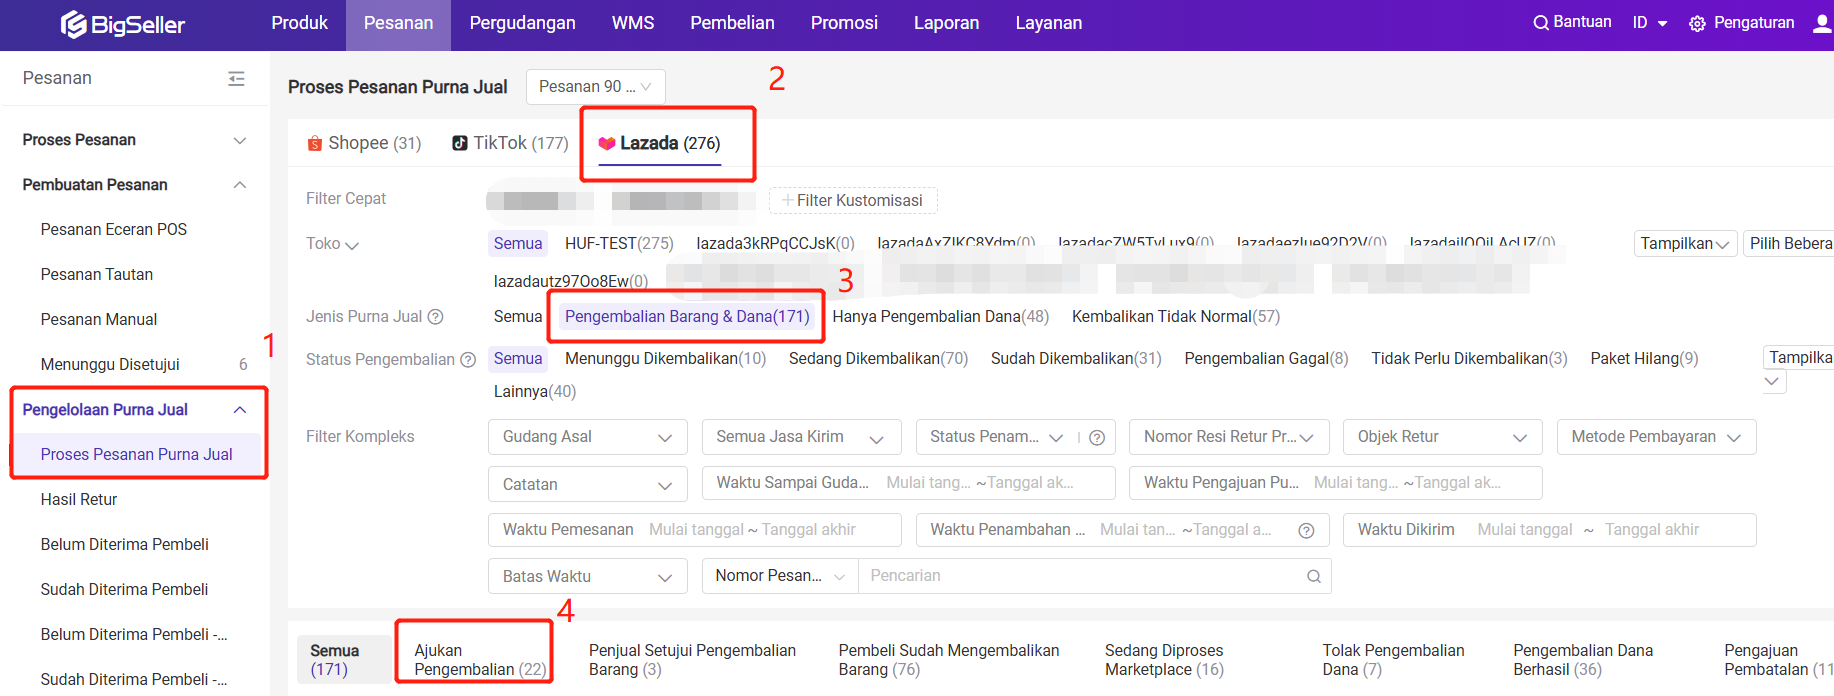
Task: Select Penjual Setujui Pengembalian Barang tab
Action: pos(692,660)
